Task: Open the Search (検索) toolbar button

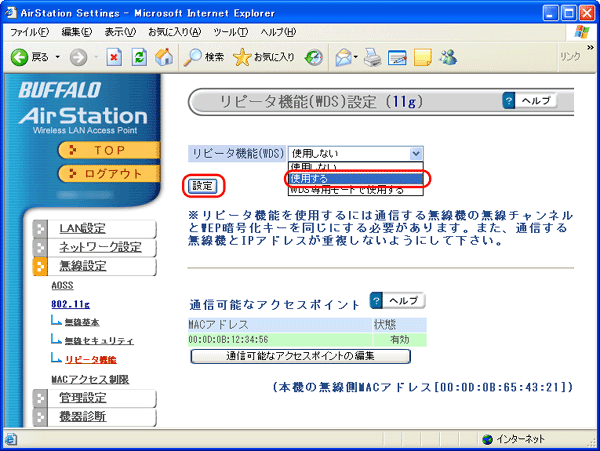Action: (x=204, y=56)
